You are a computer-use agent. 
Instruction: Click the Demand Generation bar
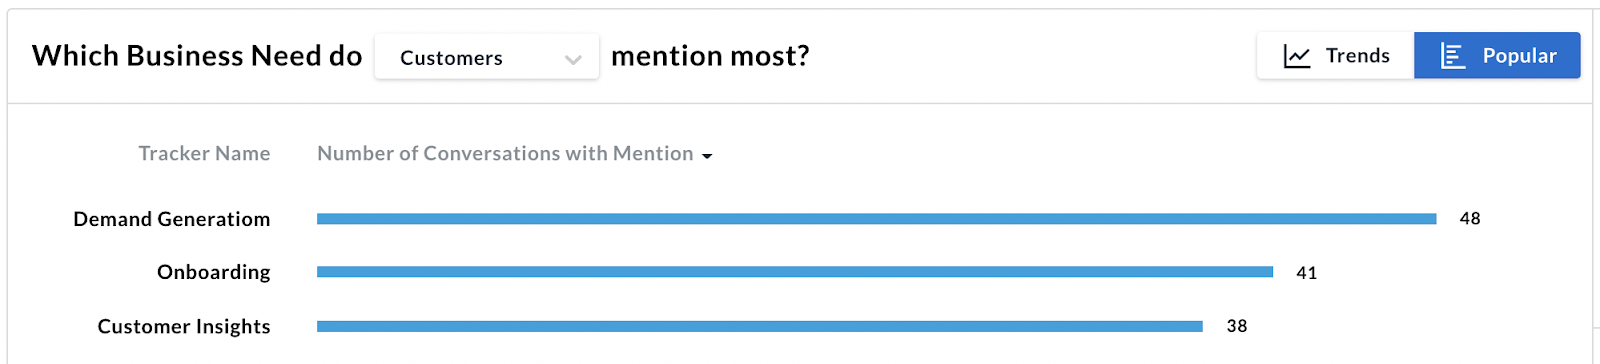coord(877,219)
